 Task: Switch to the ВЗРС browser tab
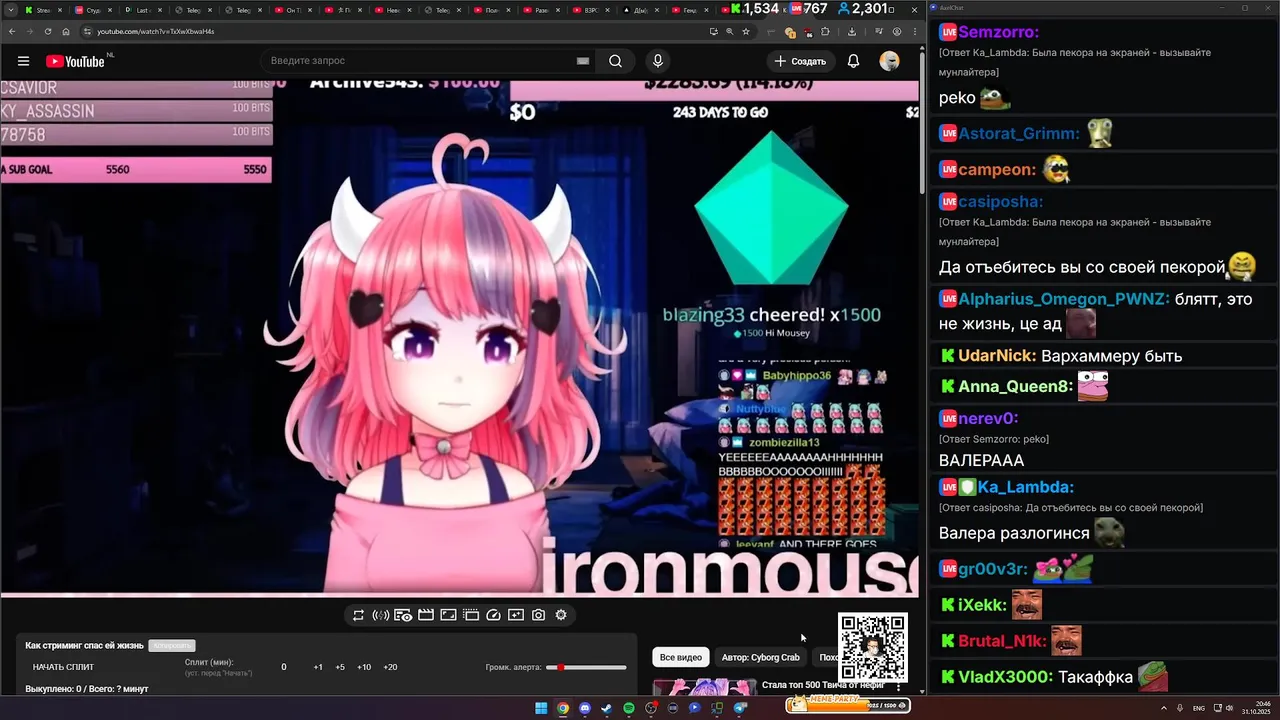point(592,10)
